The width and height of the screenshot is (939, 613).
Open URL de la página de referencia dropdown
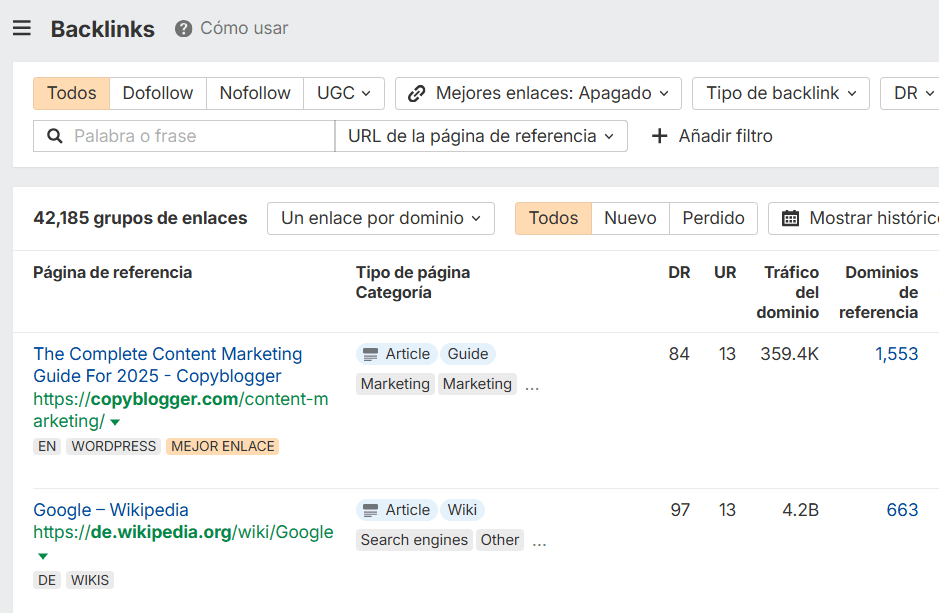(x=481, y=136)
